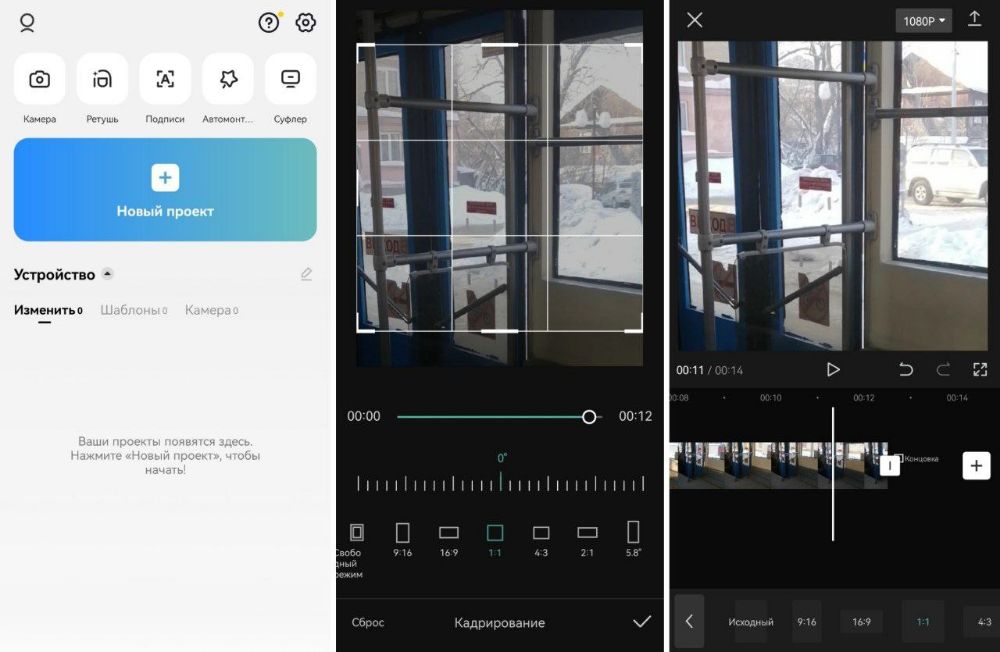Select 9:16 crop ratio icon

click(x=402, y=532)
